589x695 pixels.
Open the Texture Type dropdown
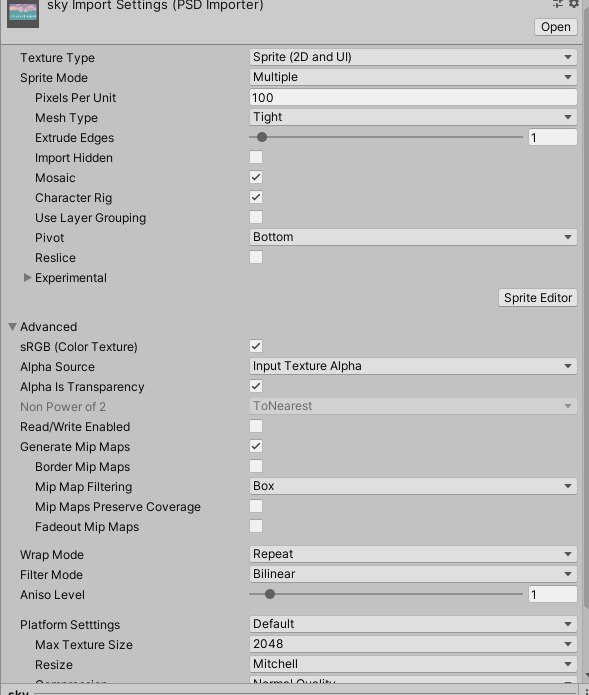tap(413, 57)
